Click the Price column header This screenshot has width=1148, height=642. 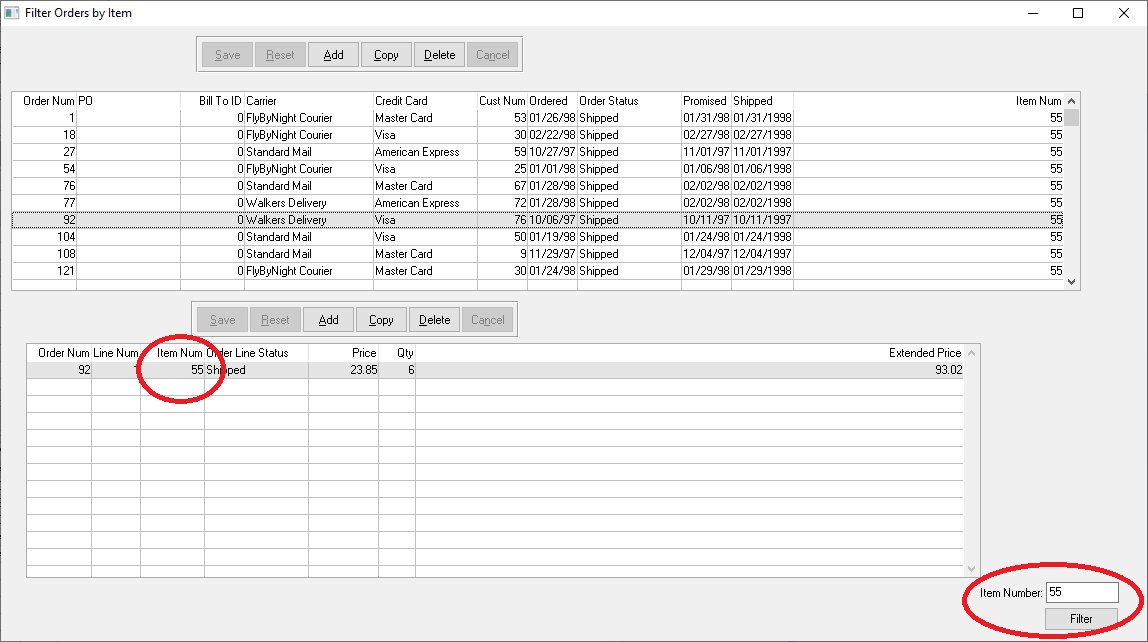click(x=364, y=353)
